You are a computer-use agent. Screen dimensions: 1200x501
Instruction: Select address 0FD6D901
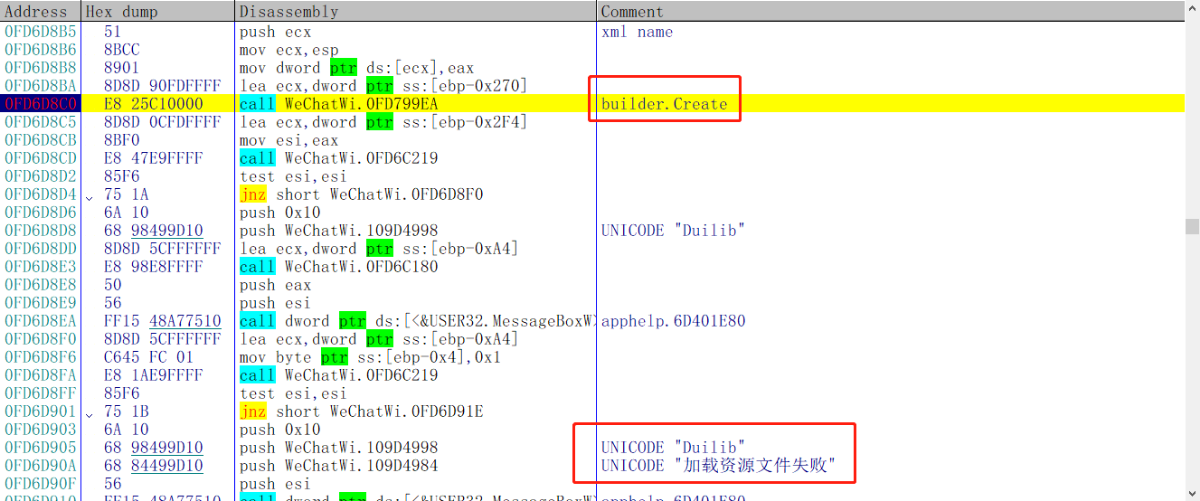coord(41,412)
